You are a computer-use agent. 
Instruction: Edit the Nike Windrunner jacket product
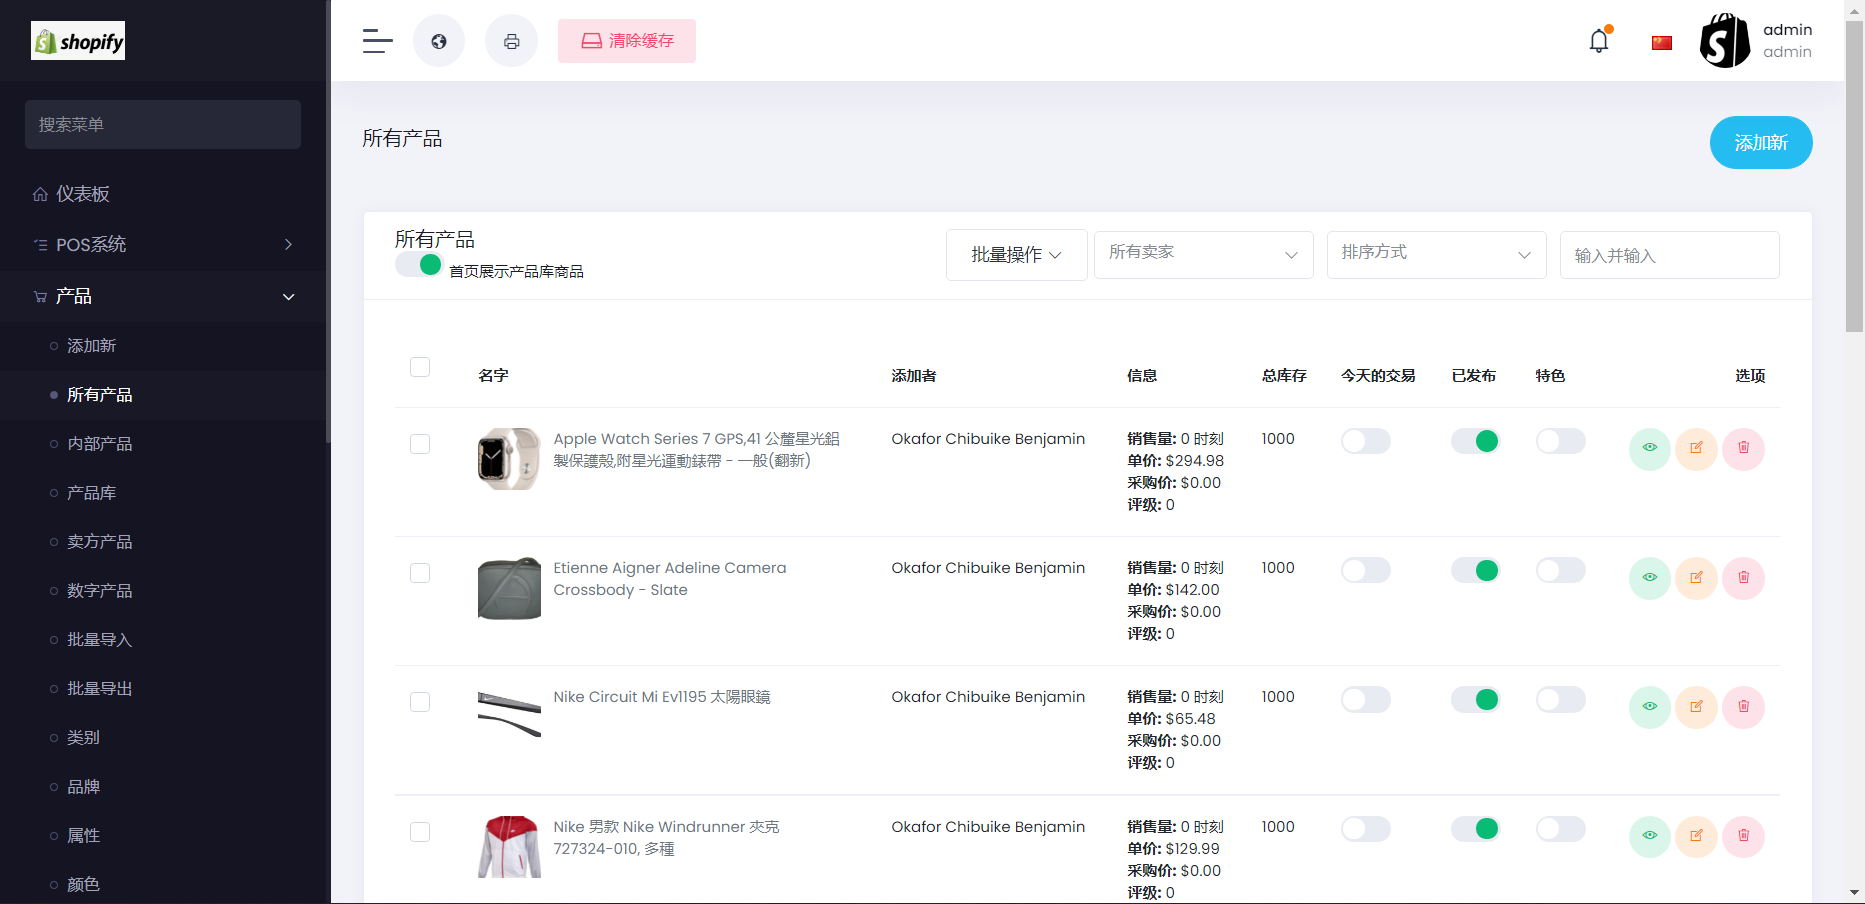click(1697, 836)
